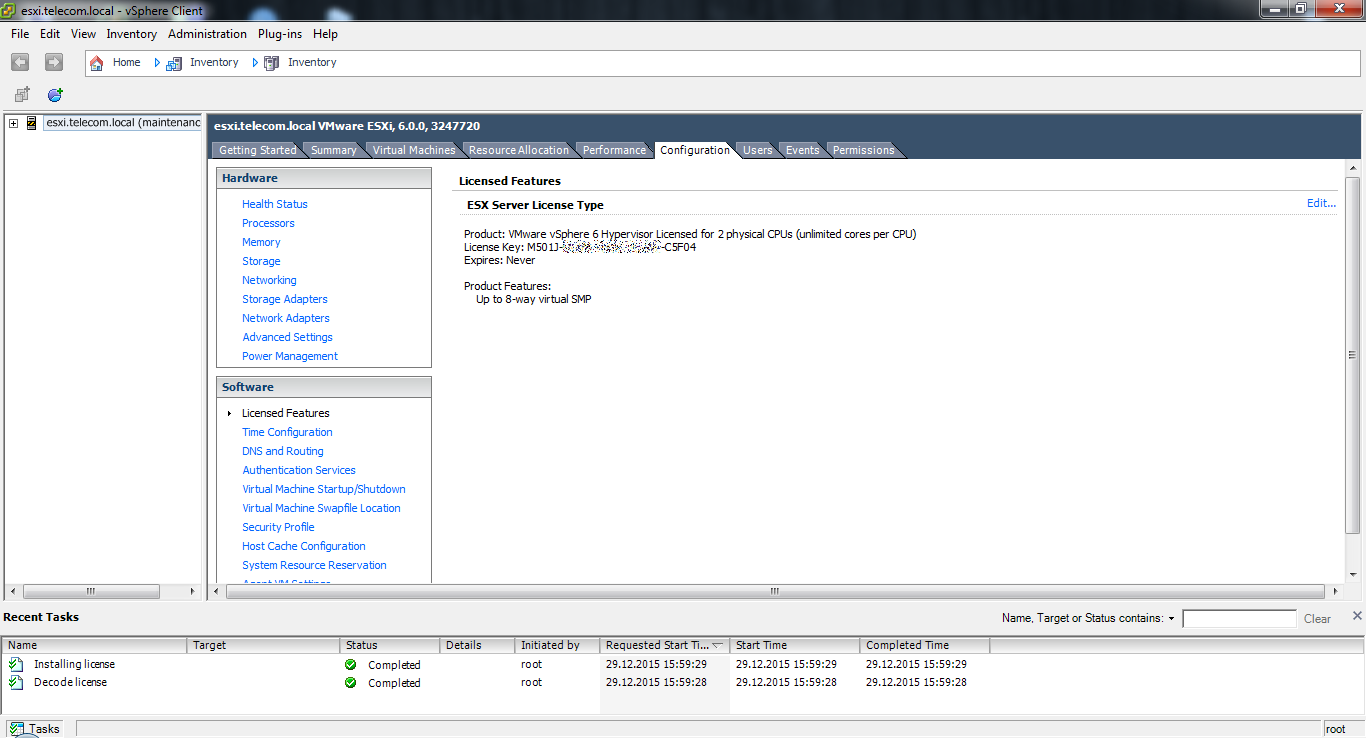Click the new resource pool toolbar icon
This screenshot has width=1366, height=738.
(x=55, y=95)
